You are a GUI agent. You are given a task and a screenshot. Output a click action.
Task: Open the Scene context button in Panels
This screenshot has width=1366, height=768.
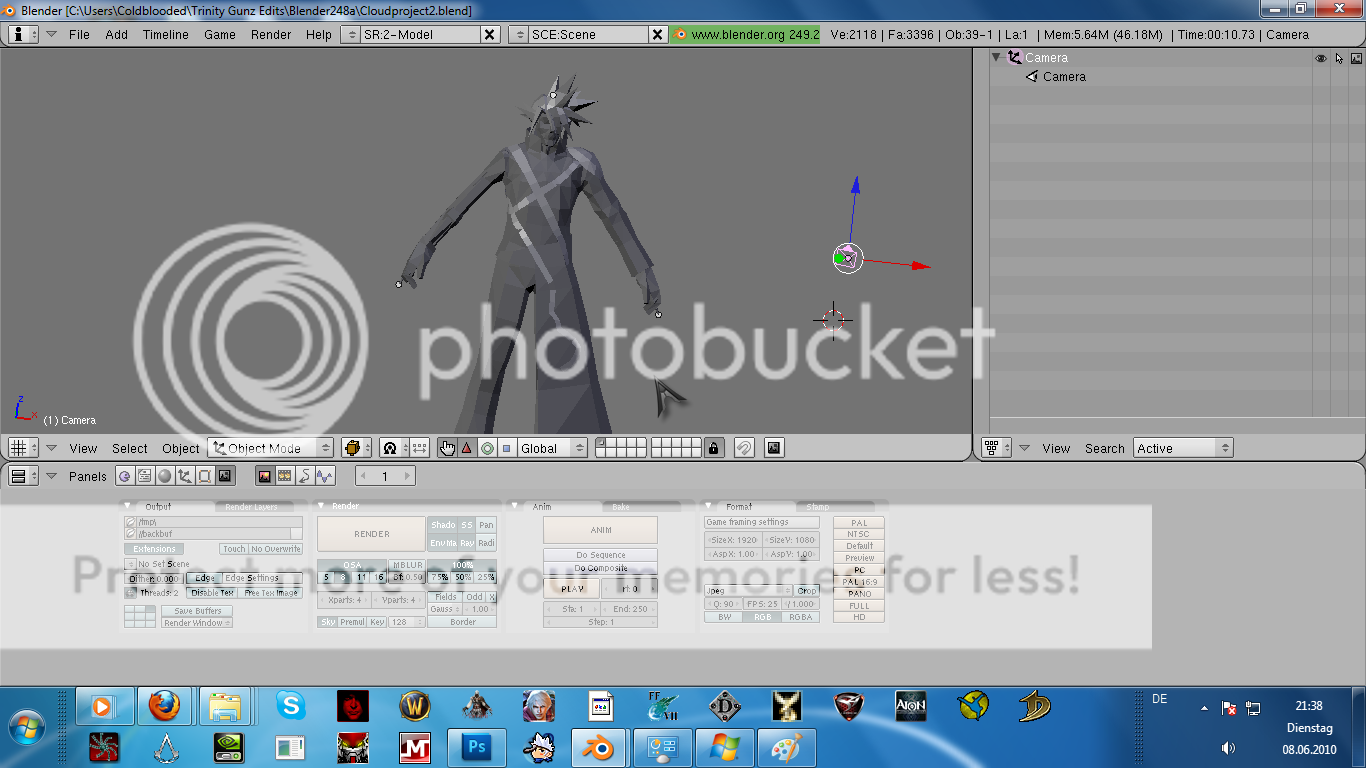(x=225, y=476)
